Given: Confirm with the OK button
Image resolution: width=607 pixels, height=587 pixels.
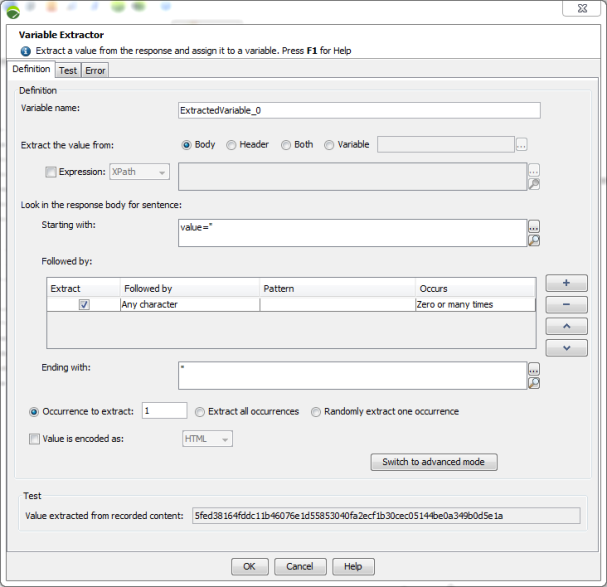Looking at the screenshot, I should click(250, 566).
